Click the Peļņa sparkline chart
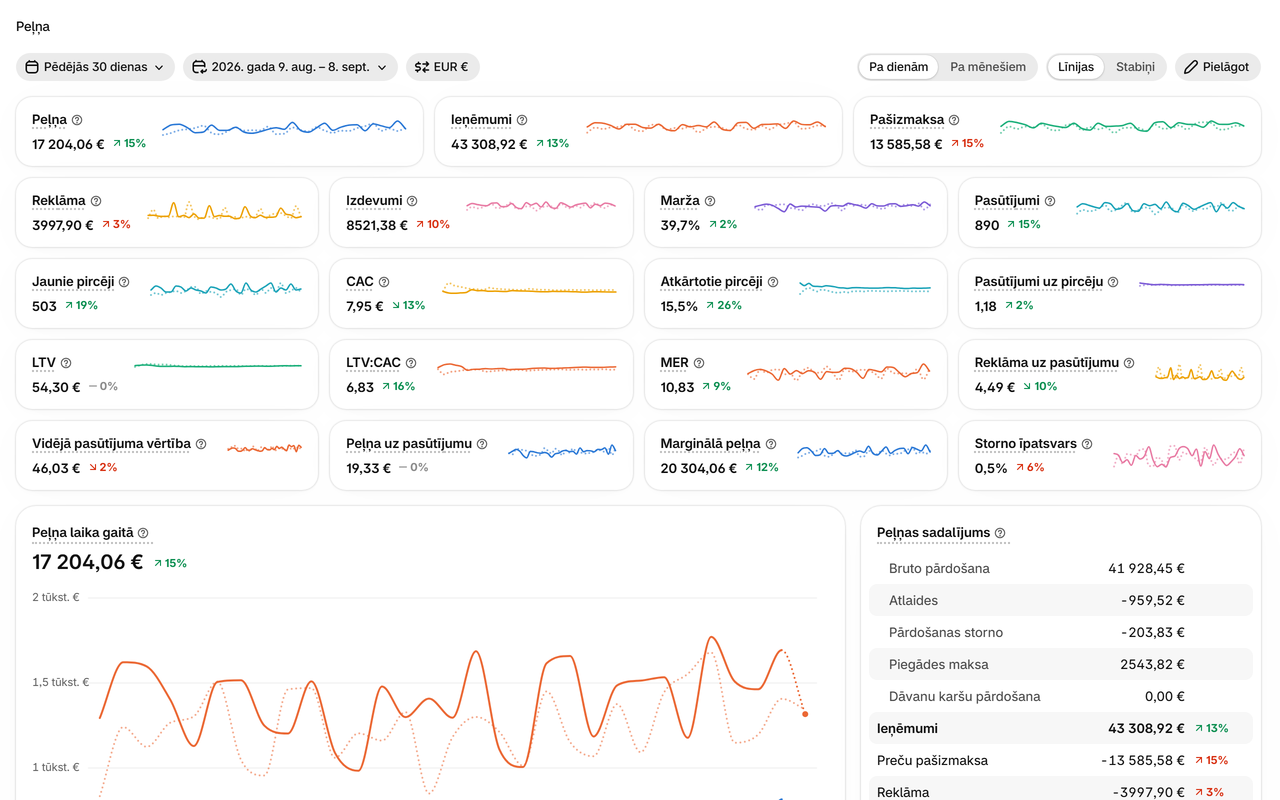This screenshot has width=1280, height=800. pos(284,128)
